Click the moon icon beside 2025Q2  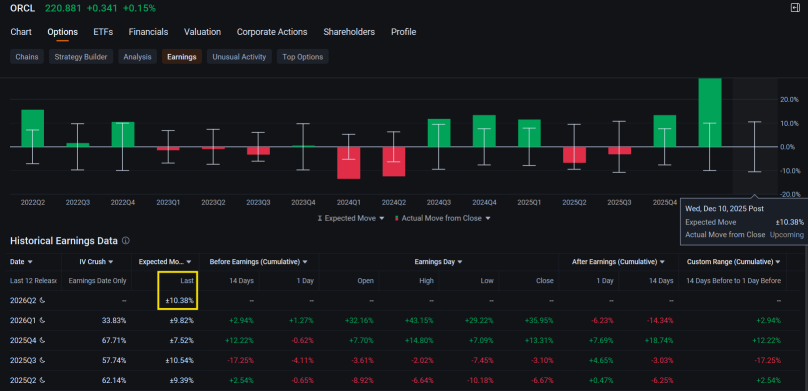pyautogui.click(x=42, y=381)
